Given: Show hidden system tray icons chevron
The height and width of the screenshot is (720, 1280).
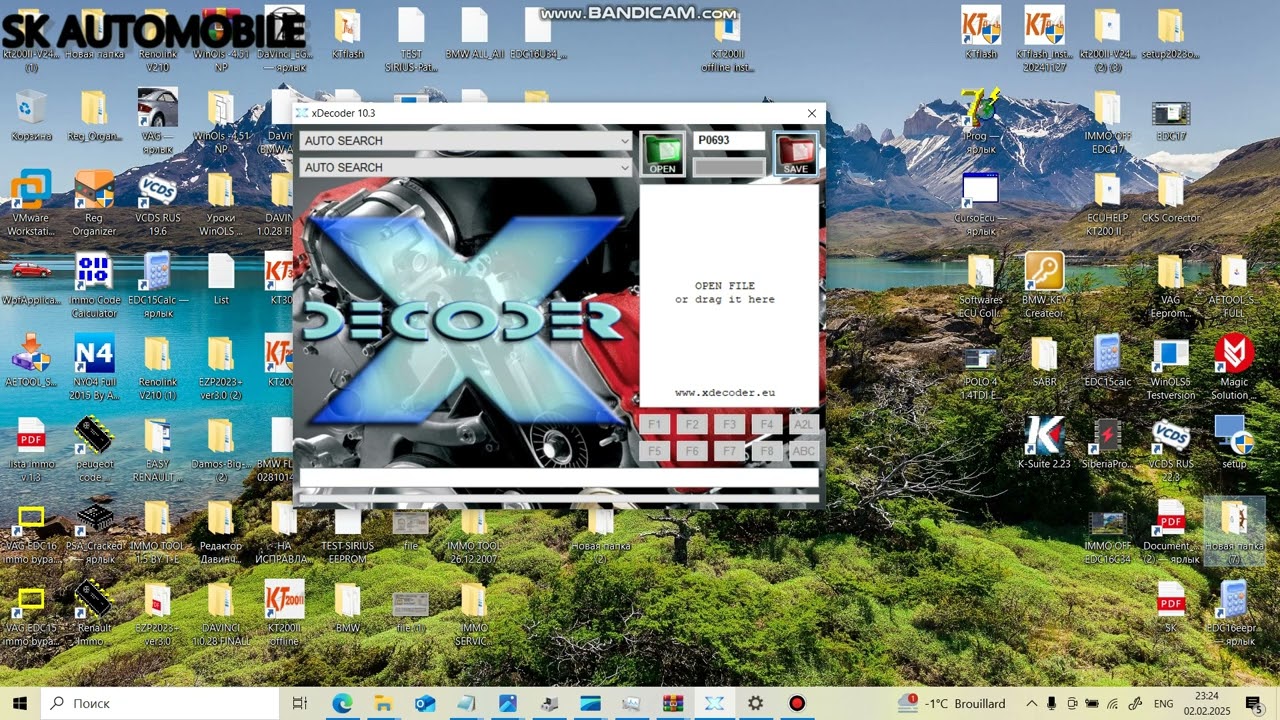Looking at the screenshot, I should coord(1031,703).
